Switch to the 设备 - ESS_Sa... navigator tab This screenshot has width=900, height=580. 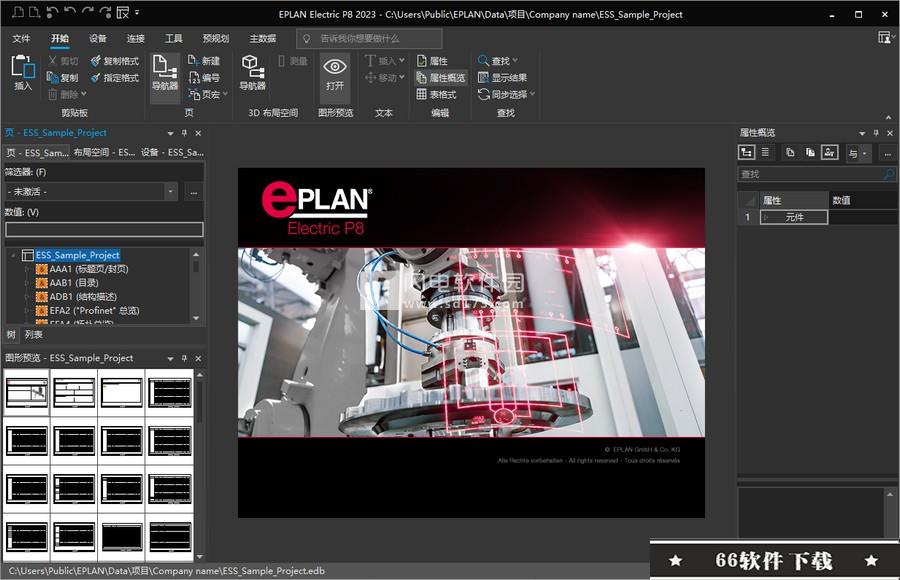pos(172,153)
